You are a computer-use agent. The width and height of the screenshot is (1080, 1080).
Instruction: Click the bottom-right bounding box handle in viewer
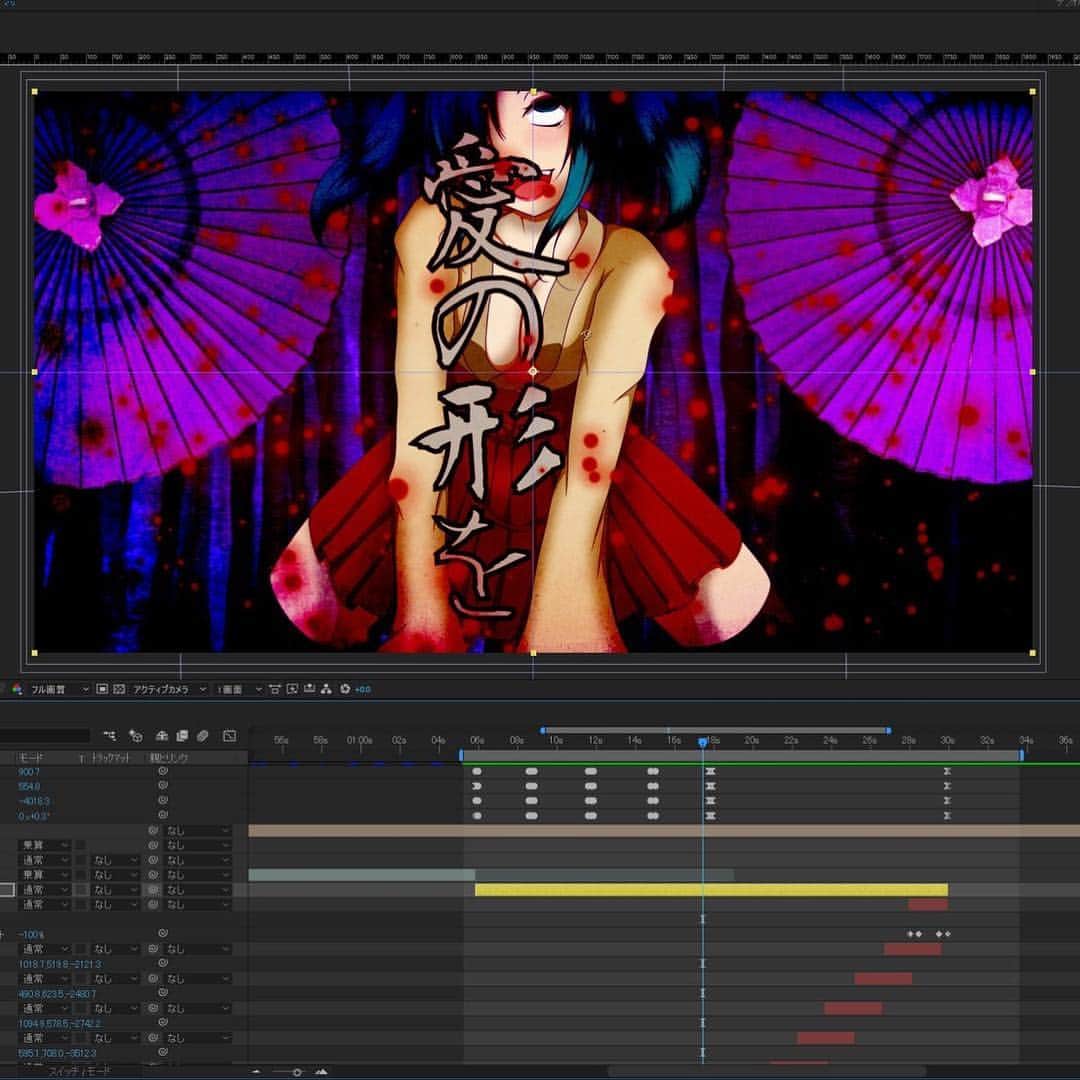(x=1032, y=653)
